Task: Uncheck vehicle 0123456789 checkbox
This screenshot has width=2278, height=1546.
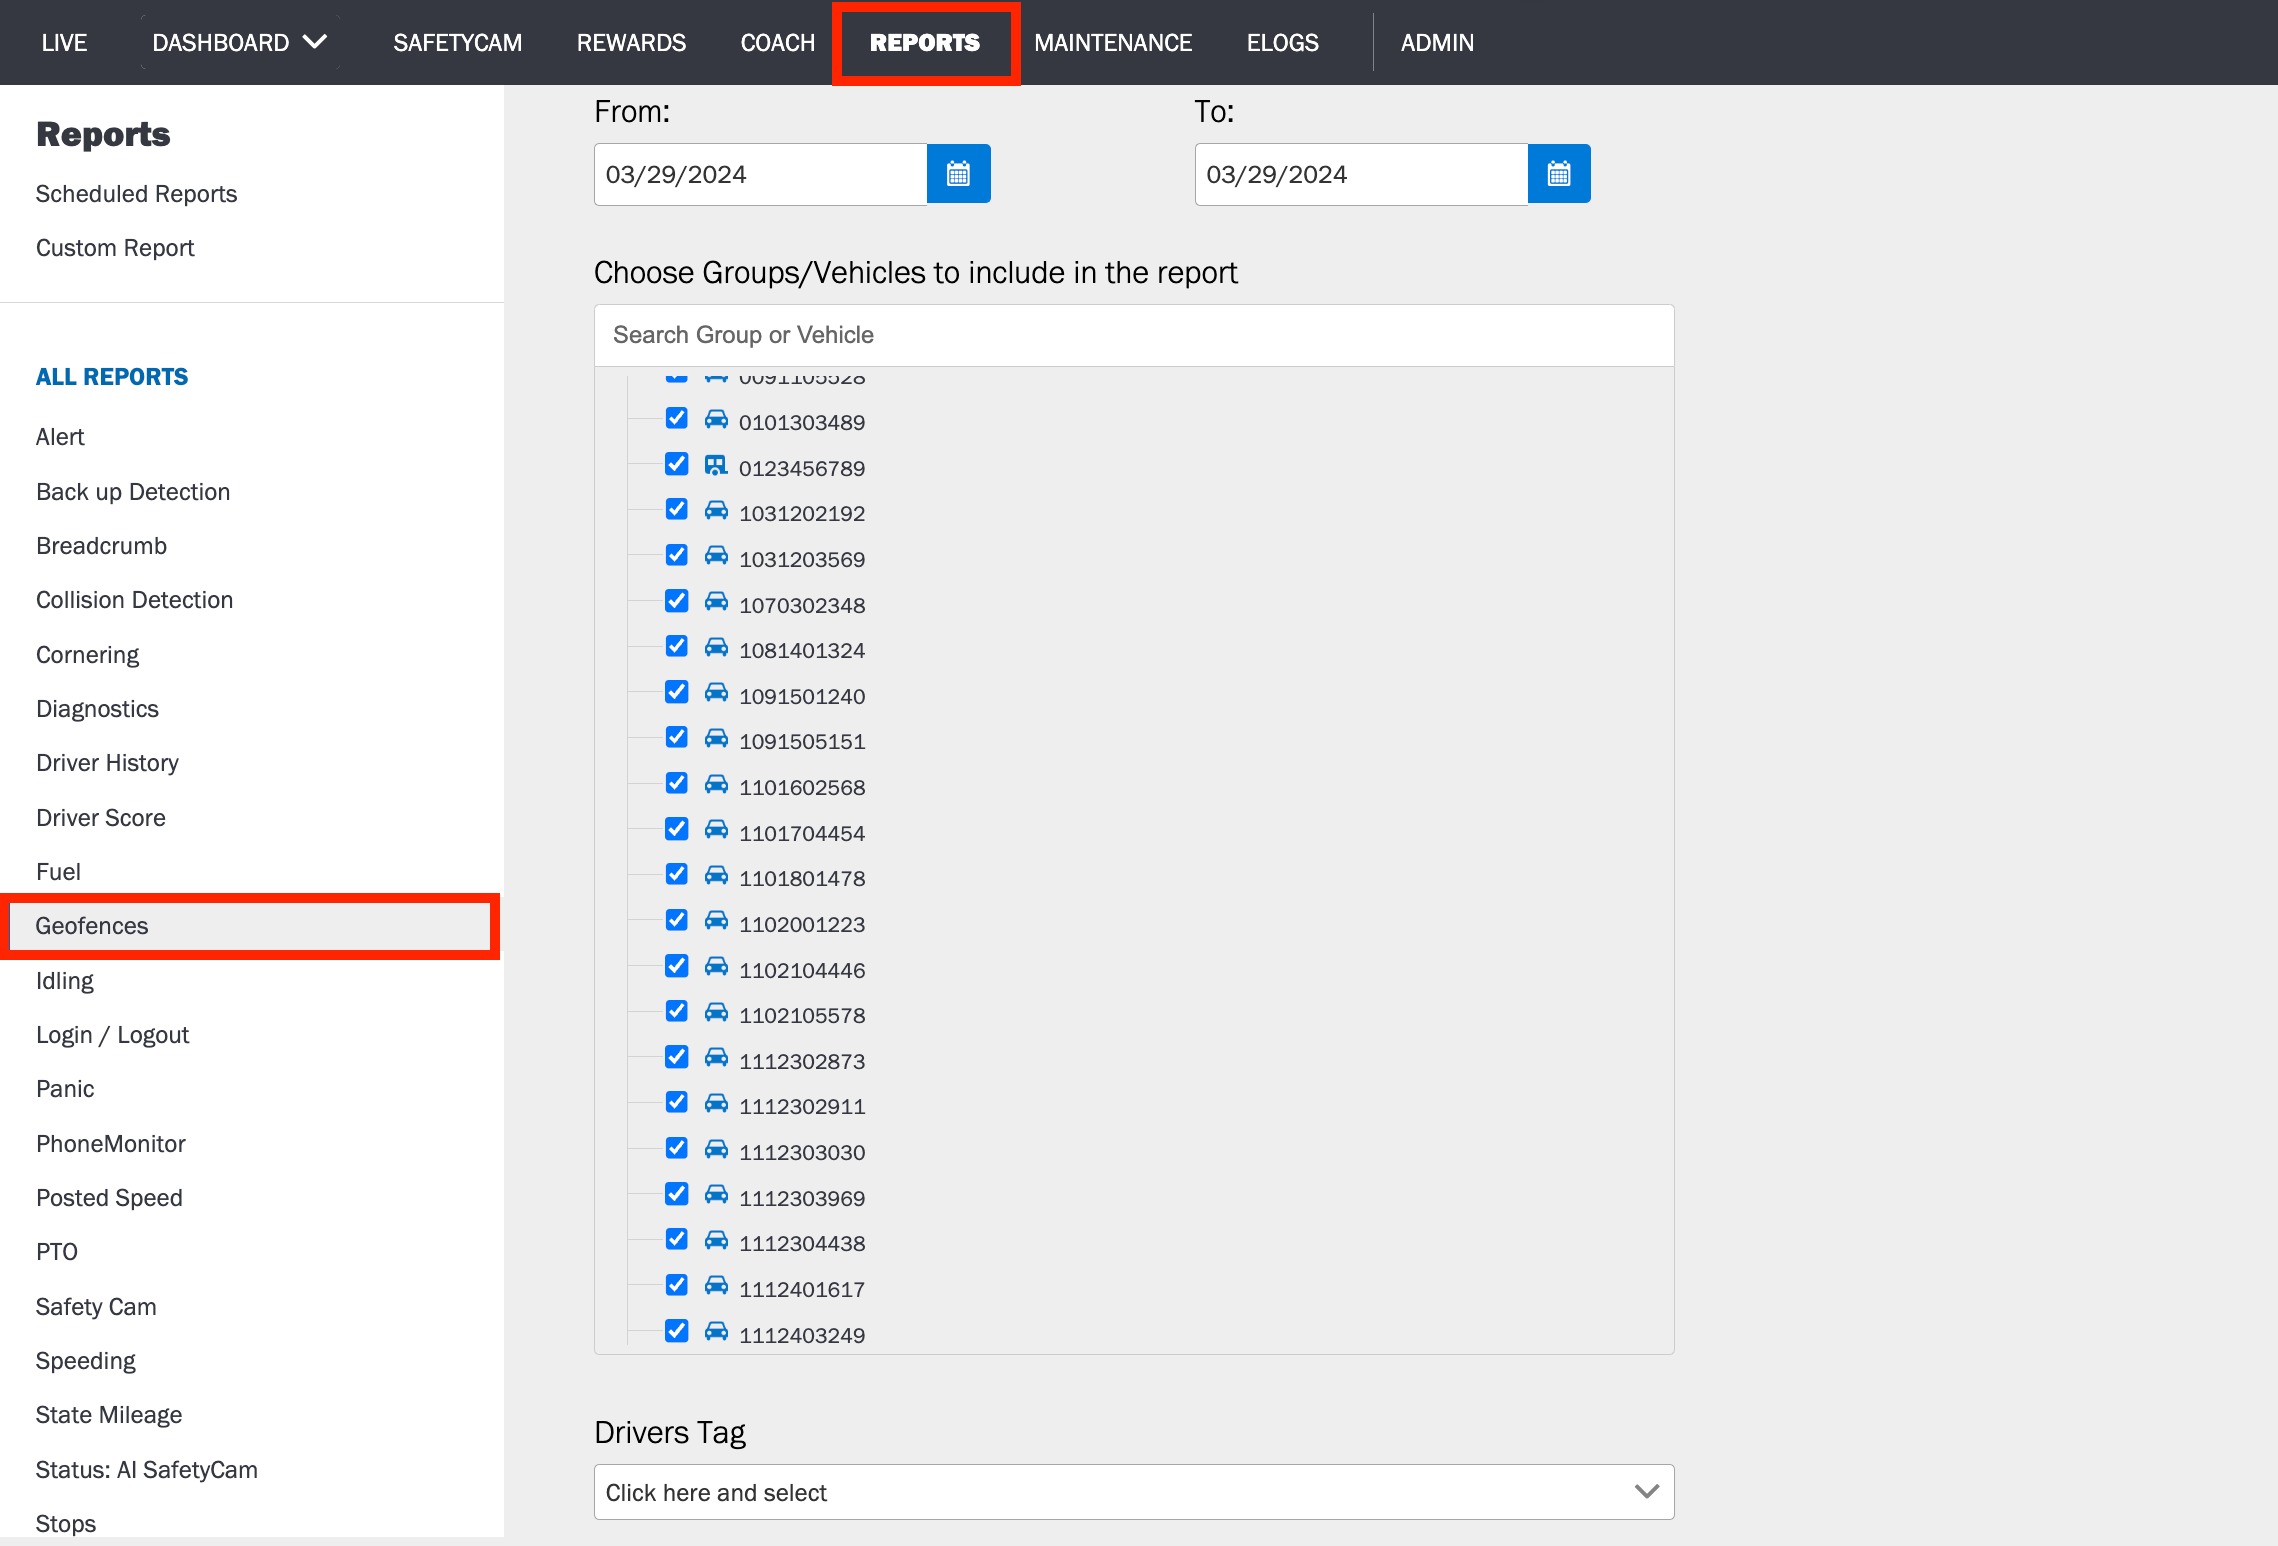Action: coord(677,464)
